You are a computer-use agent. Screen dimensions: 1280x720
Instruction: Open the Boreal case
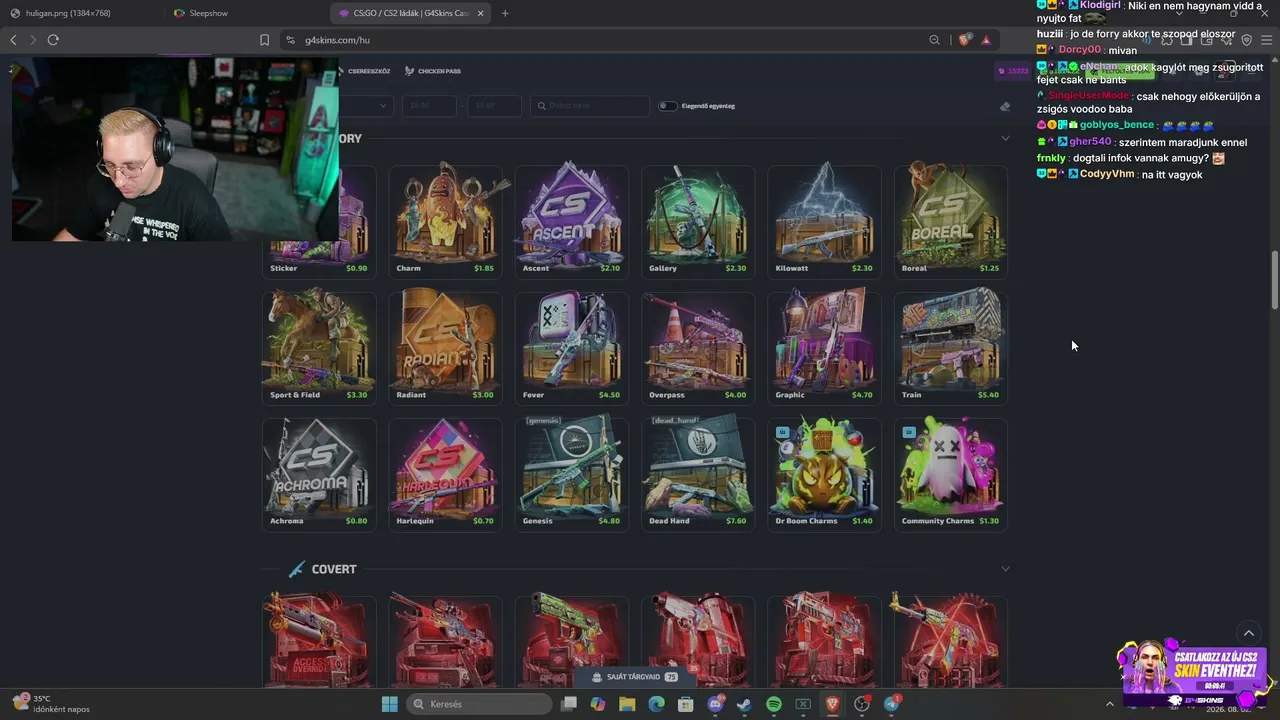[950, 220]
